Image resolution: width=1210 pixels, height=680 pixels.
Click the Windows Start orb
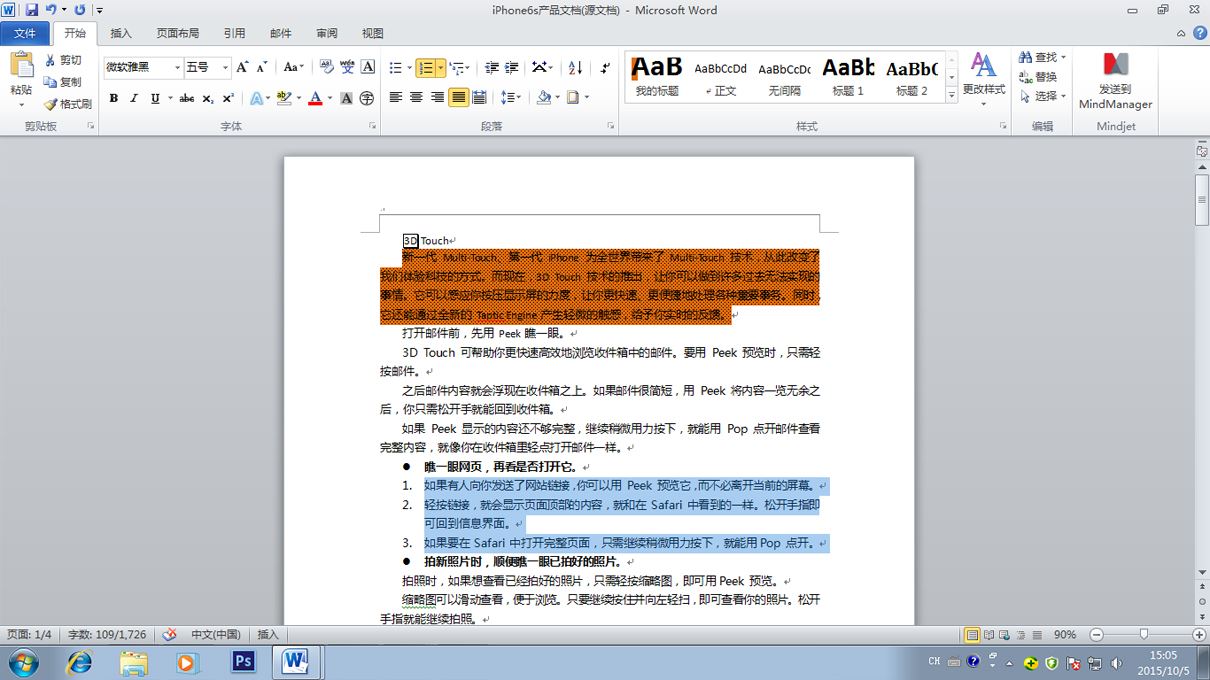[x=23, y=661]
